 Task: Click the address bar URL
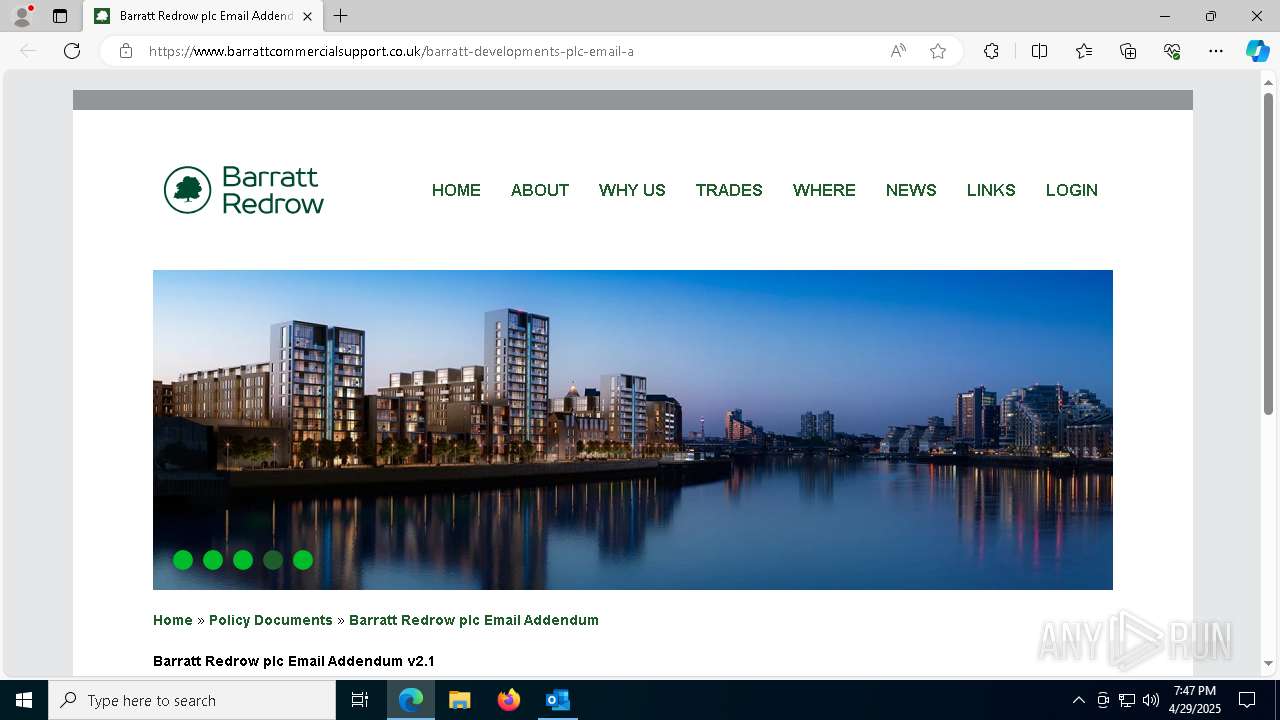click(x=391, y=51)
